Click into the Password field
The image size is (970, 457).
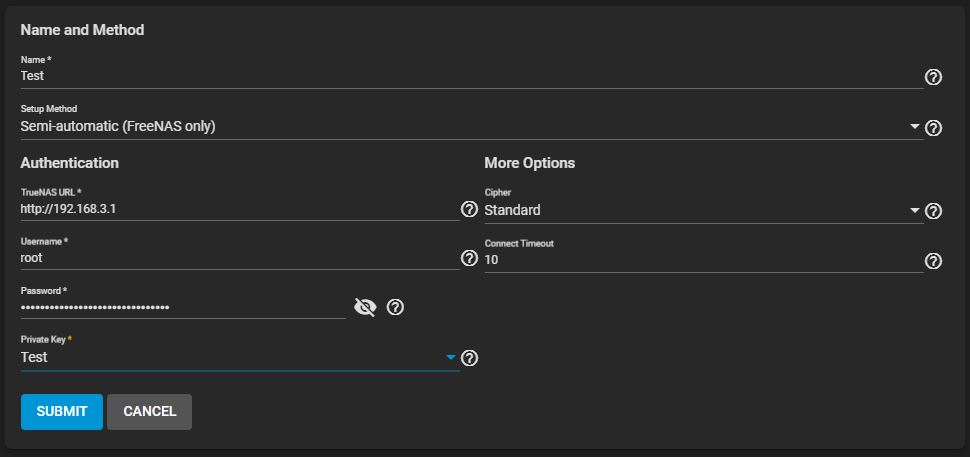(x=182, y=307)
